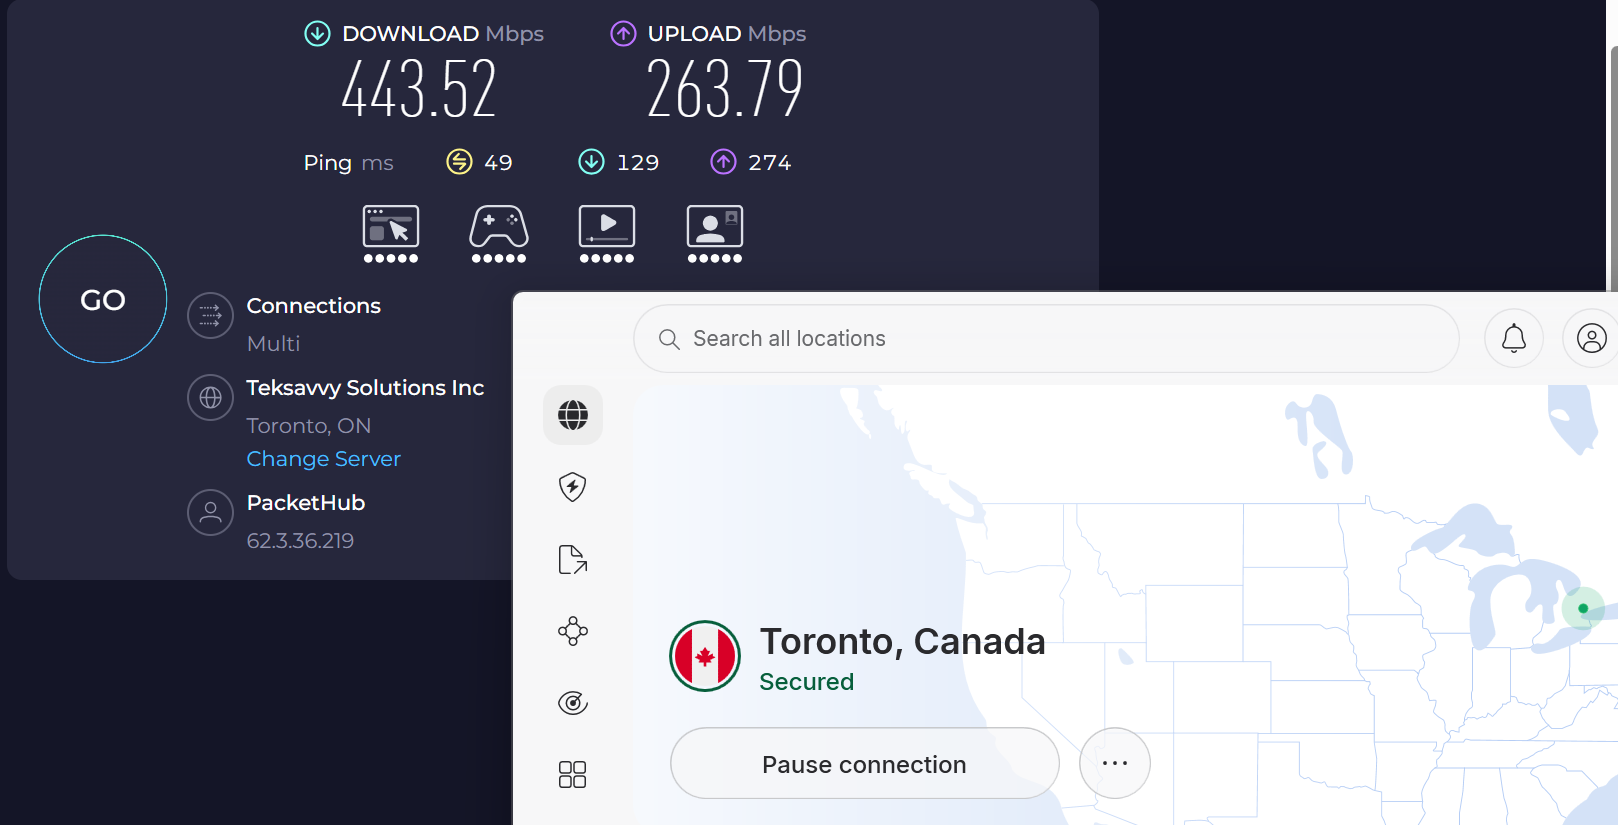The image size is (1618, 825).
Task: Click Secured status text
Action: click(807, 682)
